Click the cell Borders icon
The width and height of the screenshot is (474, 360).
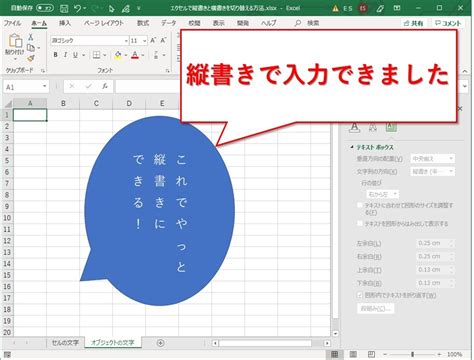96,55
